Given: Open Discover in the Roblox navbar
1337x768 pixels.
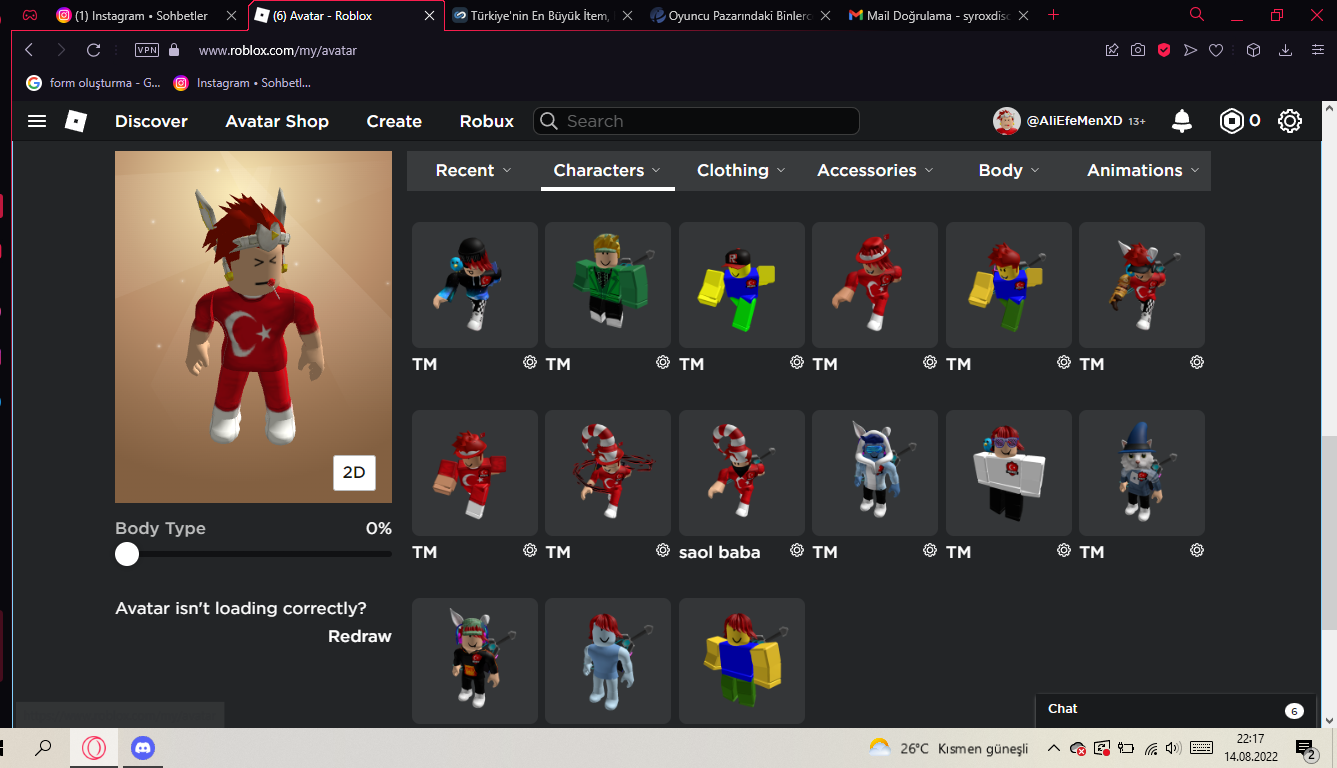Looking at the screenshot, I should tap(151, 121).
